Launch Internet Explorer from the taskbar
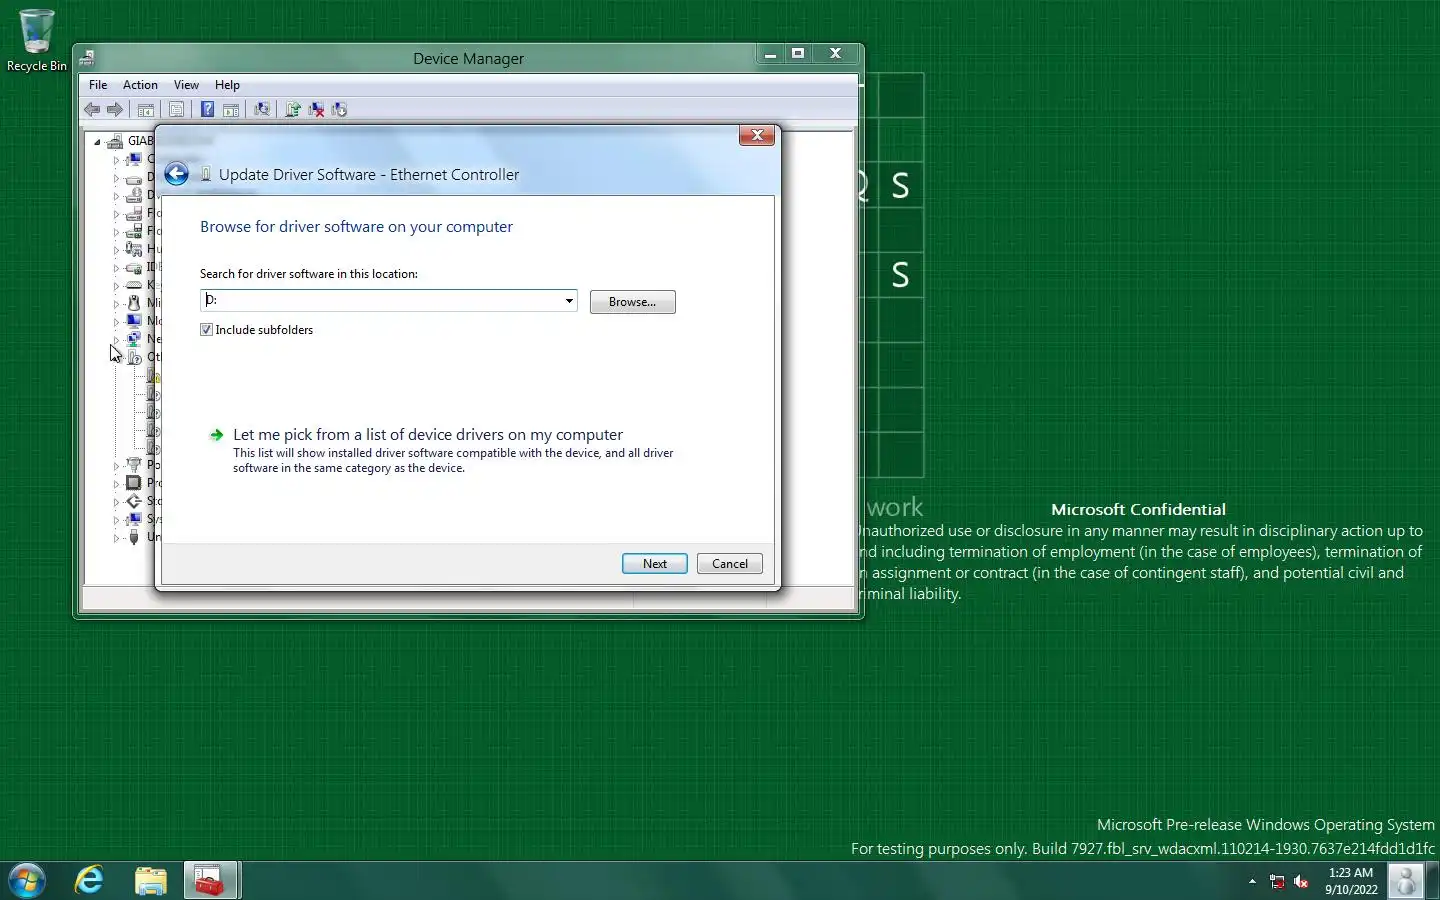The image size is (1440, 900). pyautogui.click(x=89, y=881)
